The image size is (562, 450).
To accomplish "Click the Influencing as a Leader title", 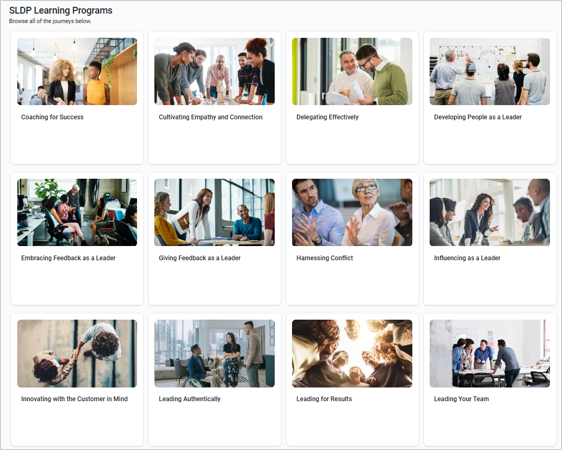I will 467,258.
